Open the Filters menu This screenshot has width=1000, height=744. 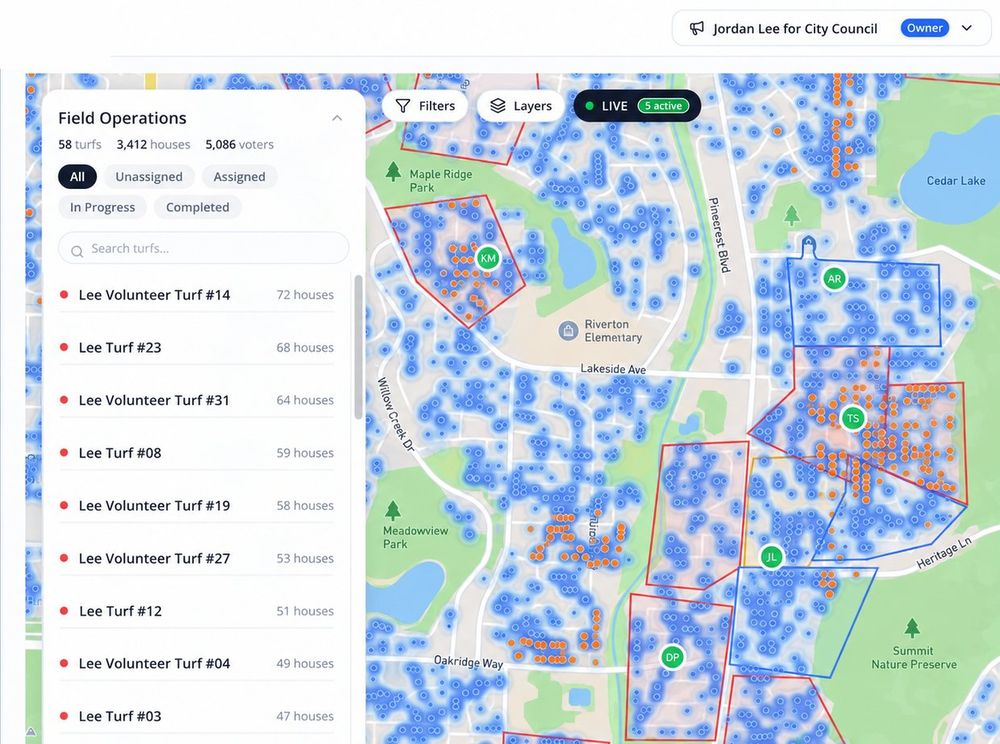[425, 106]
